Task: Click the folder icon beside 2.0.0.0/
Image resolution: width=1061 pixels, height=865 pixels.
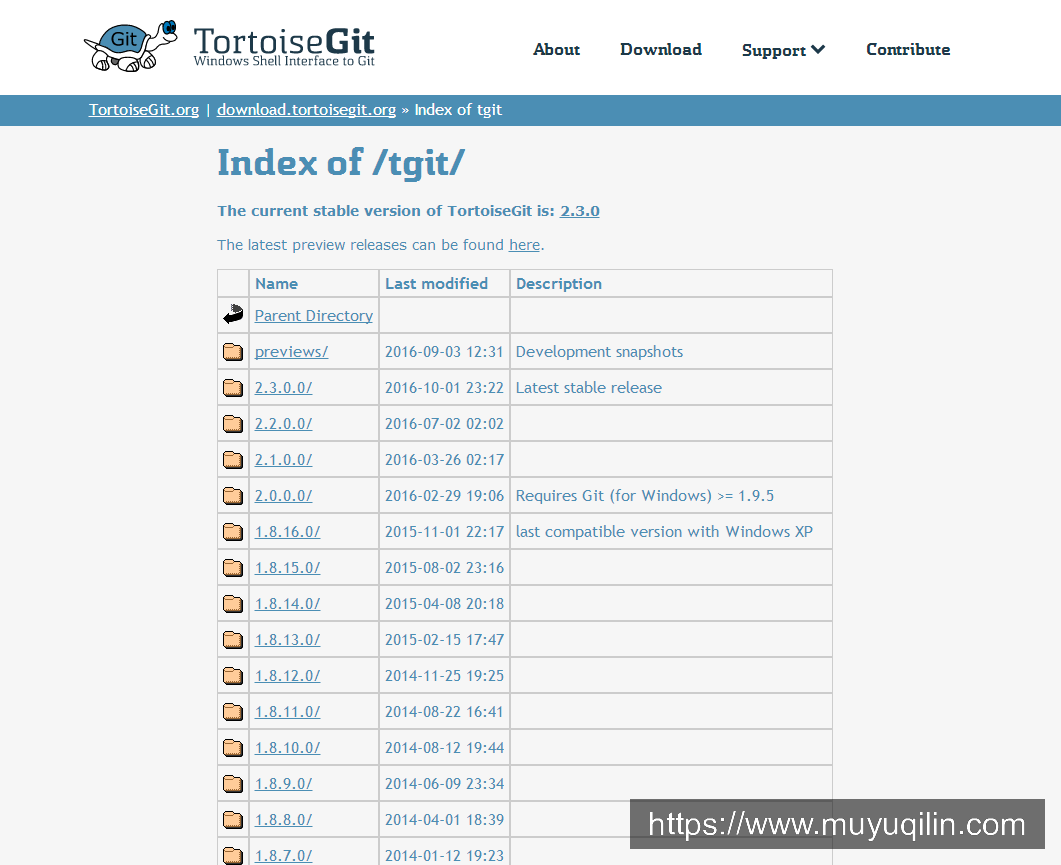Action: point(233,495)
